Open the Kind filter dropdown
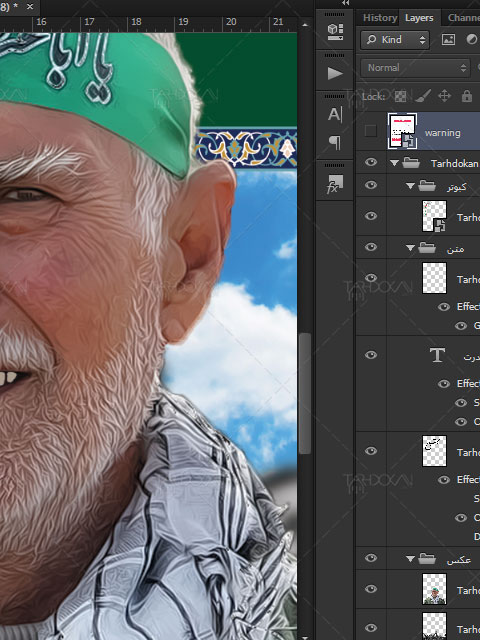 (395, 40)
